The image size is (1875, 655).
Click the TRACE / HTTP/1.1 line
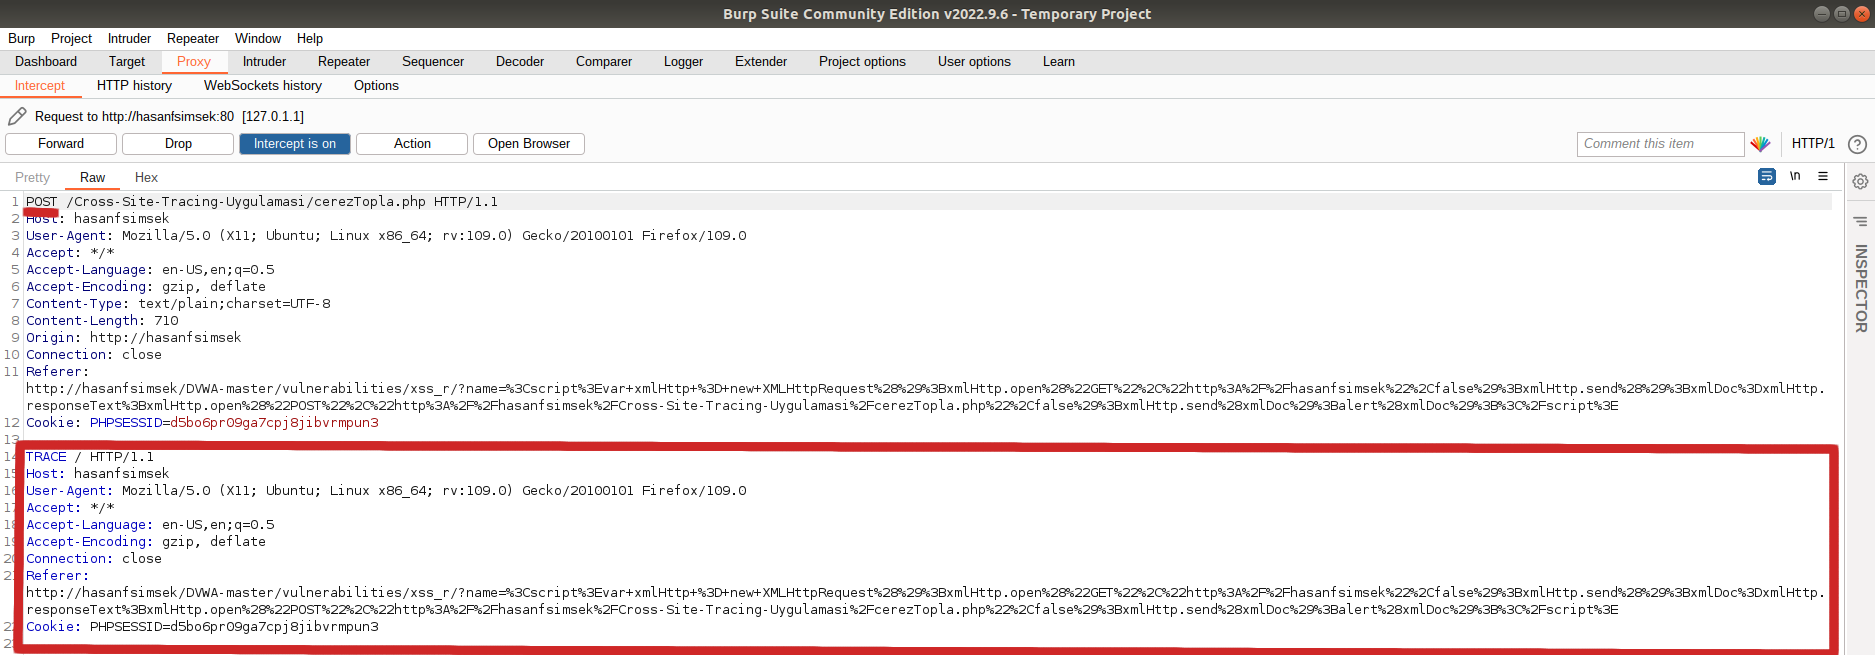pos(90,457)
